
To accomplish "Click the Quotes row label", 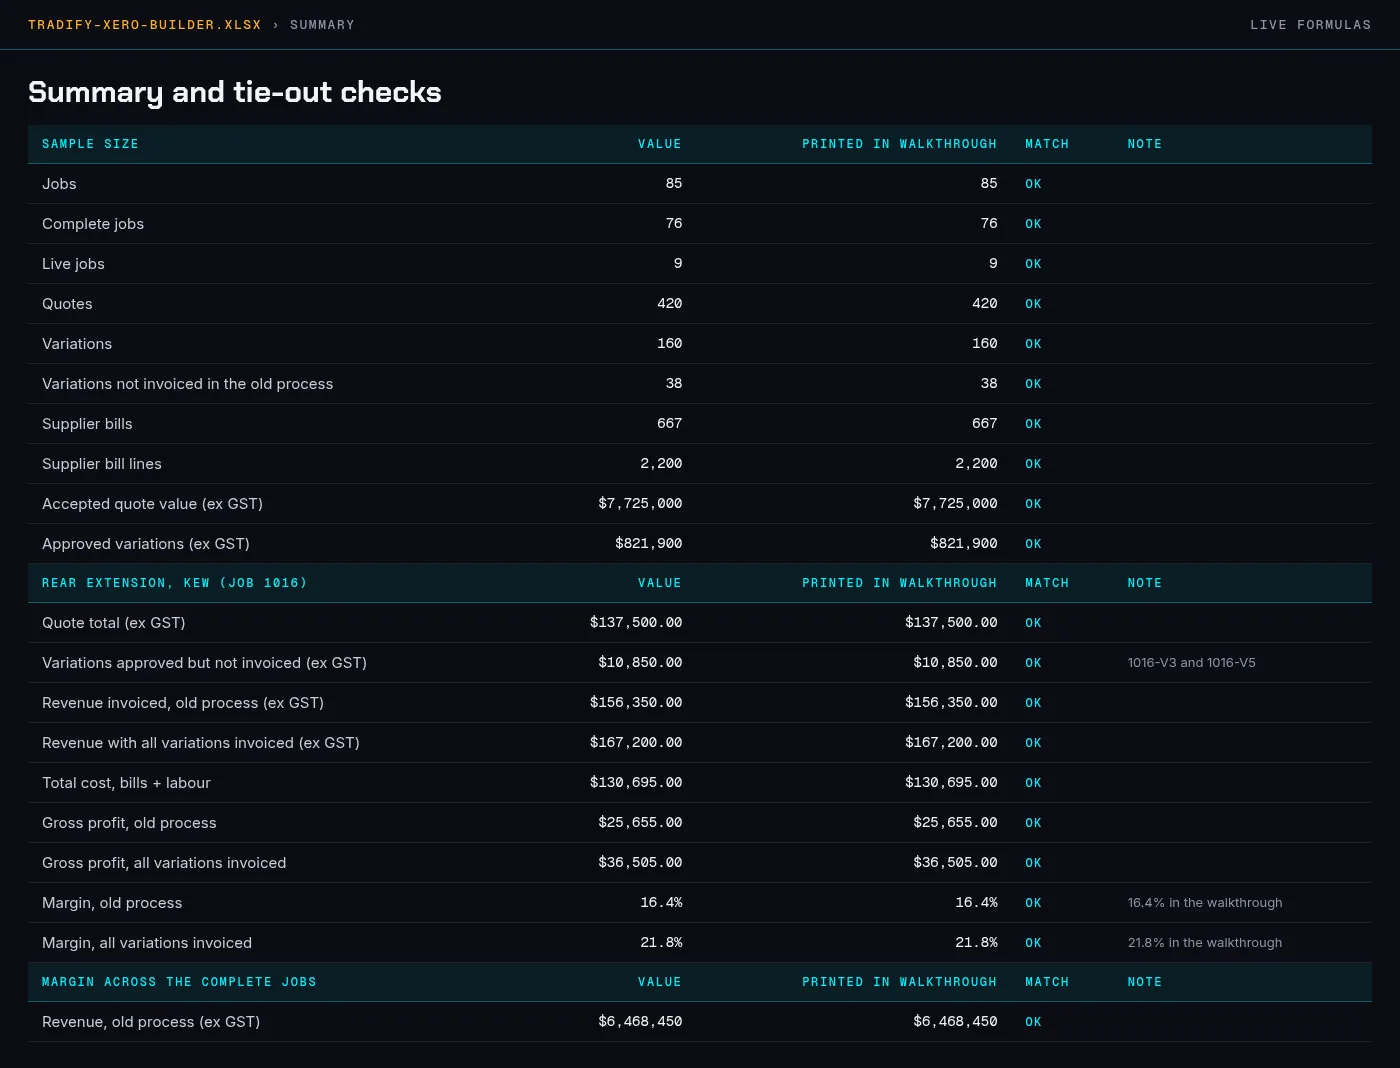I will [67, 304].
